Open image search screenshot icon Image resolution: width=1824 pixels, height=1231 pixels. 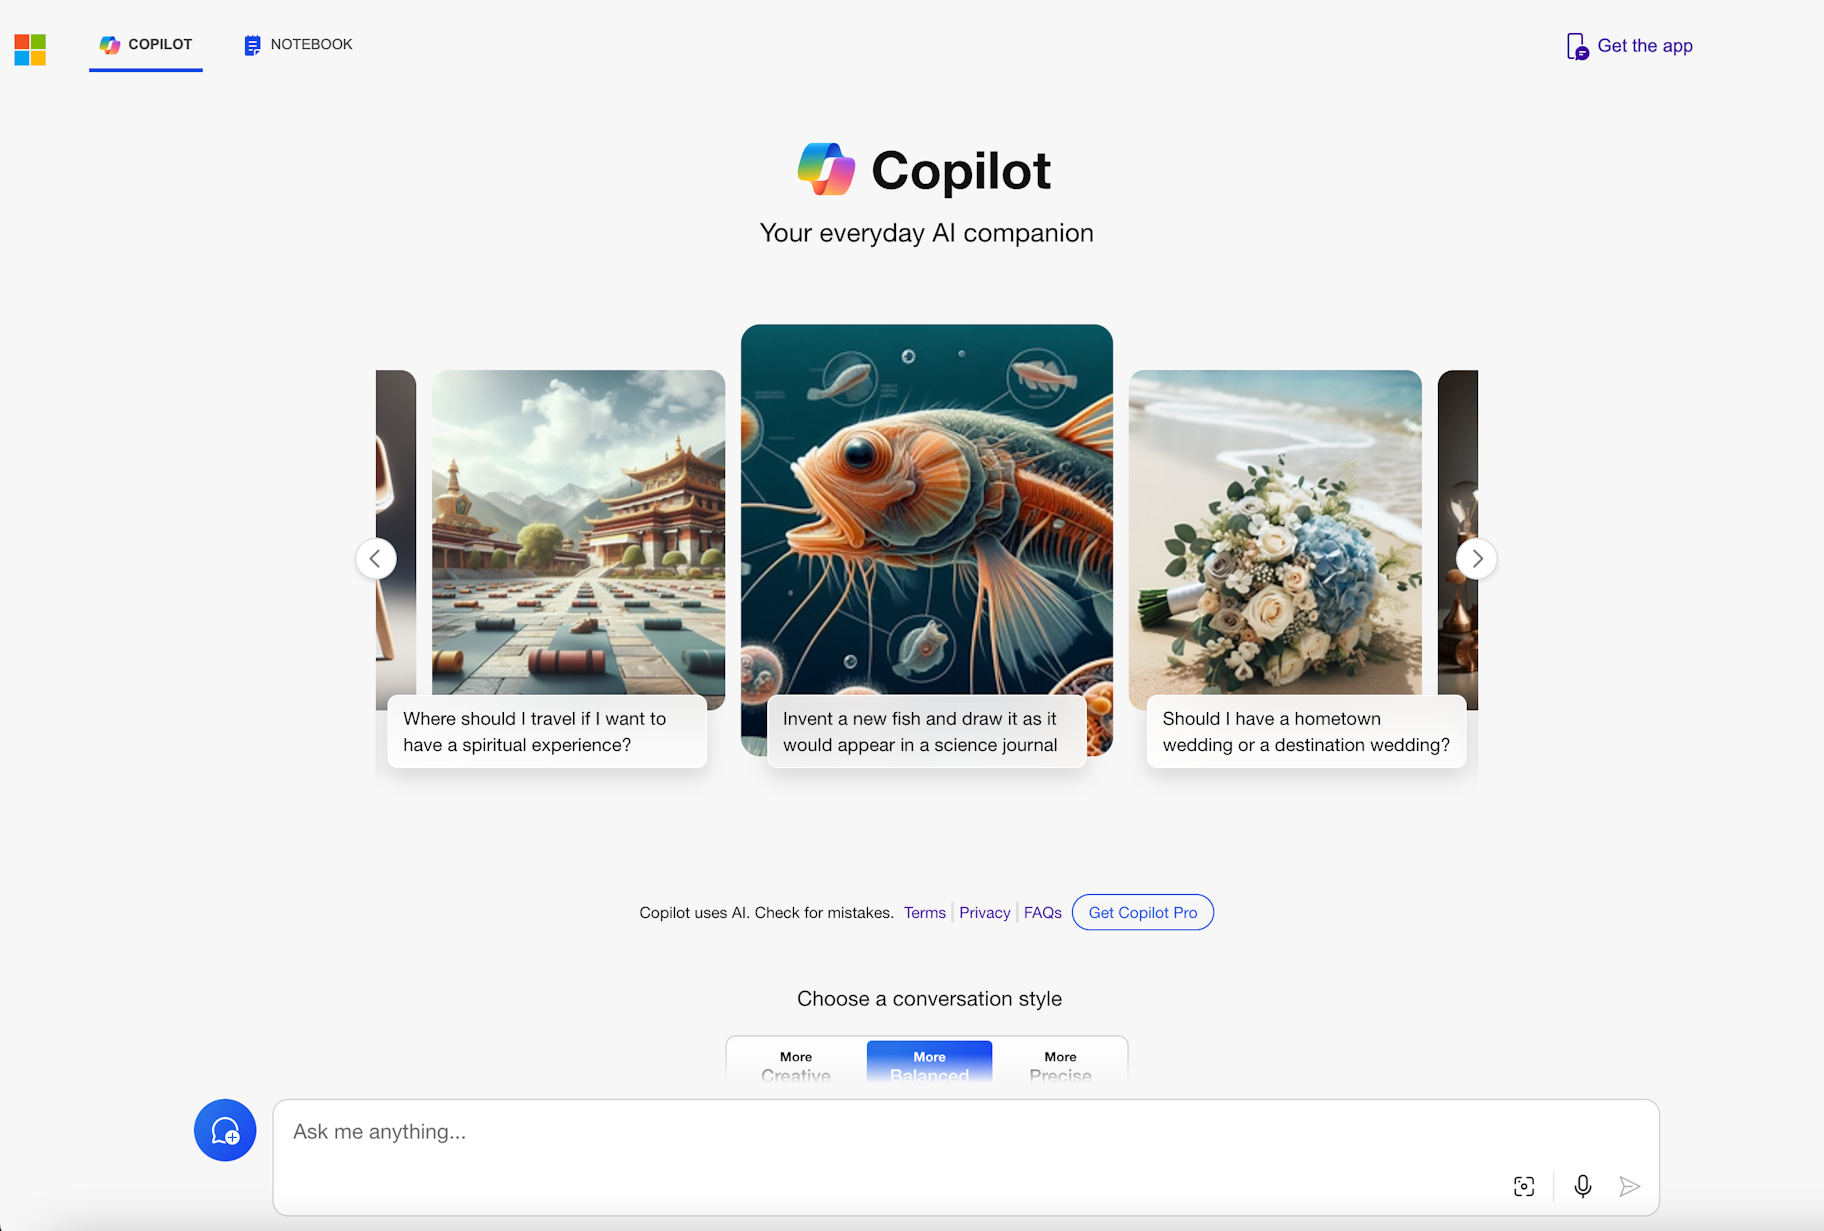click(1524, 1186)
